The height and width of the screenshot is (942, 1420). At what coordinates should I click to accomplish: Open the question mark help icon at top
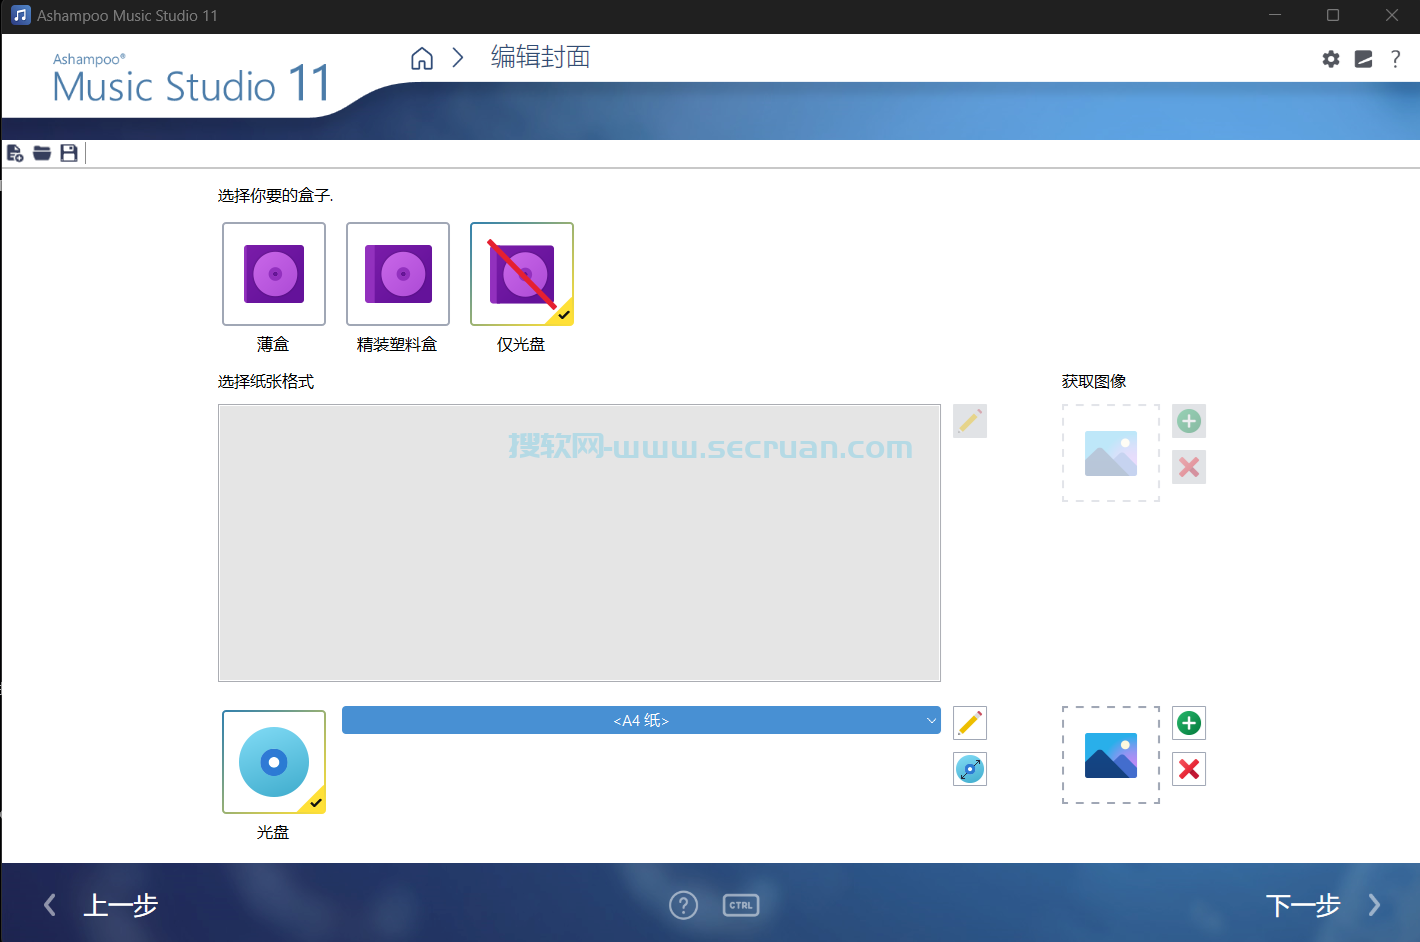click(x=1396, y=59)
